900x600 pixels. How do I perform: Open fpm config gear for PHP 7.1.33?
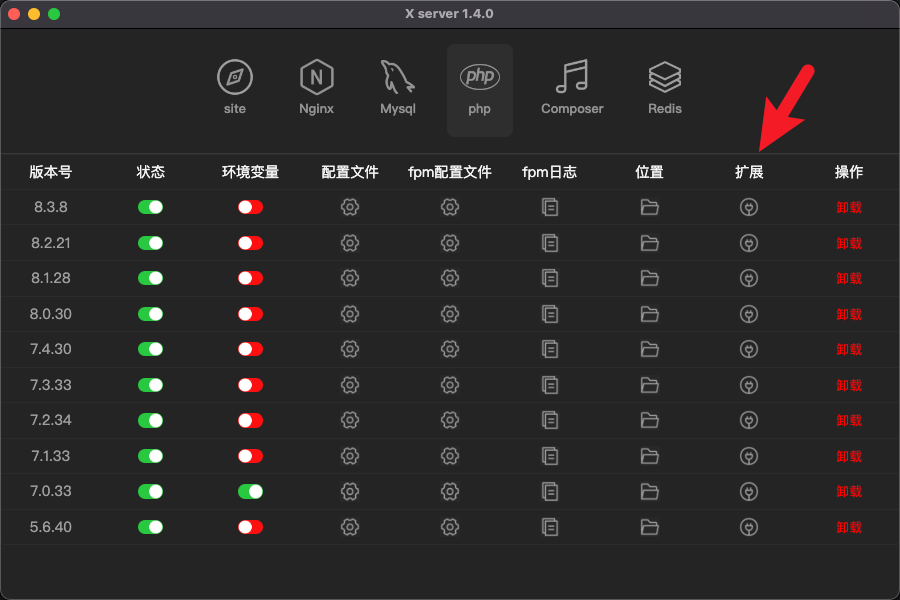pos(450,456)
